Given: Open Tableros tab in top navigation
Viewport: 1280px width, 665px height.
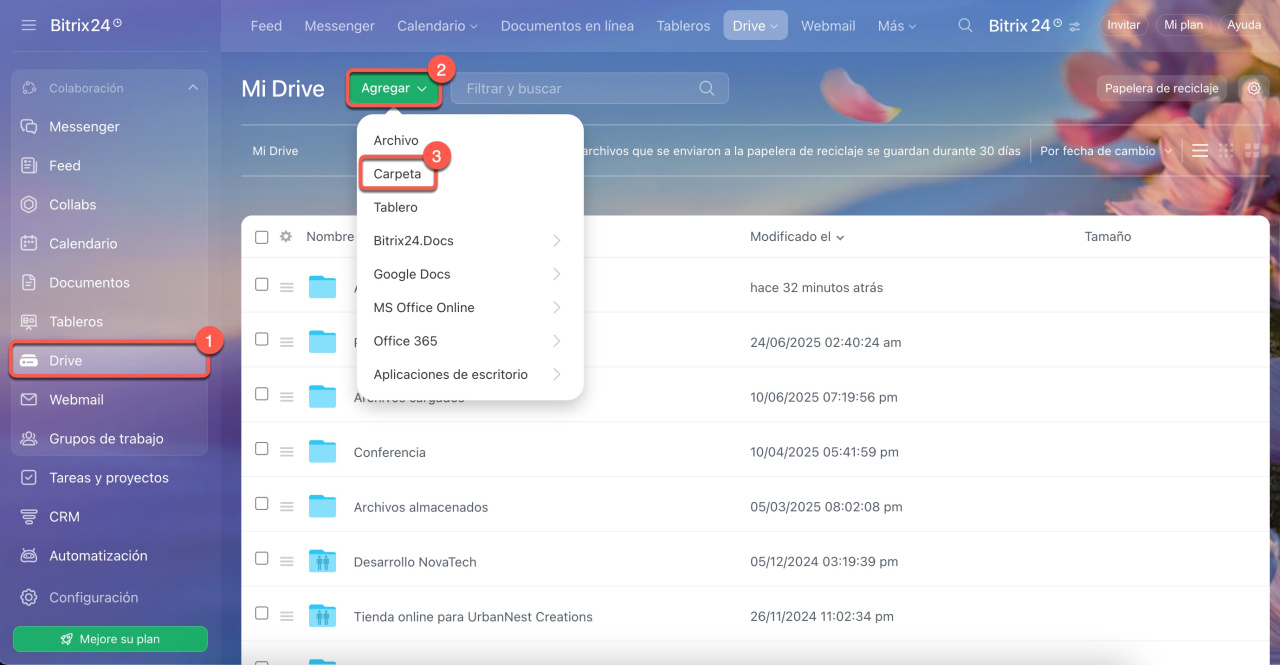Looking at the screenshot, I should point(683,26).
